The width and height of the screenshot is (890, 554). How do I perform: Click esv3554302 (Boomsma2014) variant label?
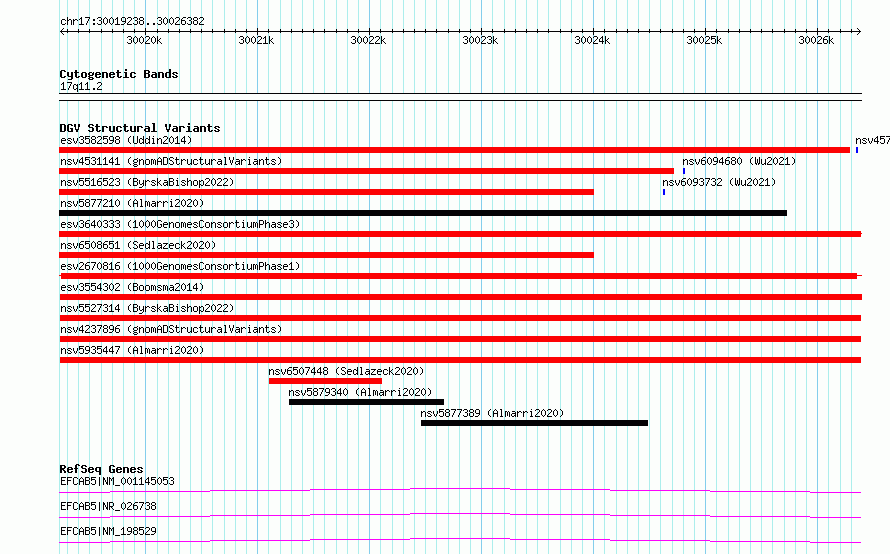point(132,287)
